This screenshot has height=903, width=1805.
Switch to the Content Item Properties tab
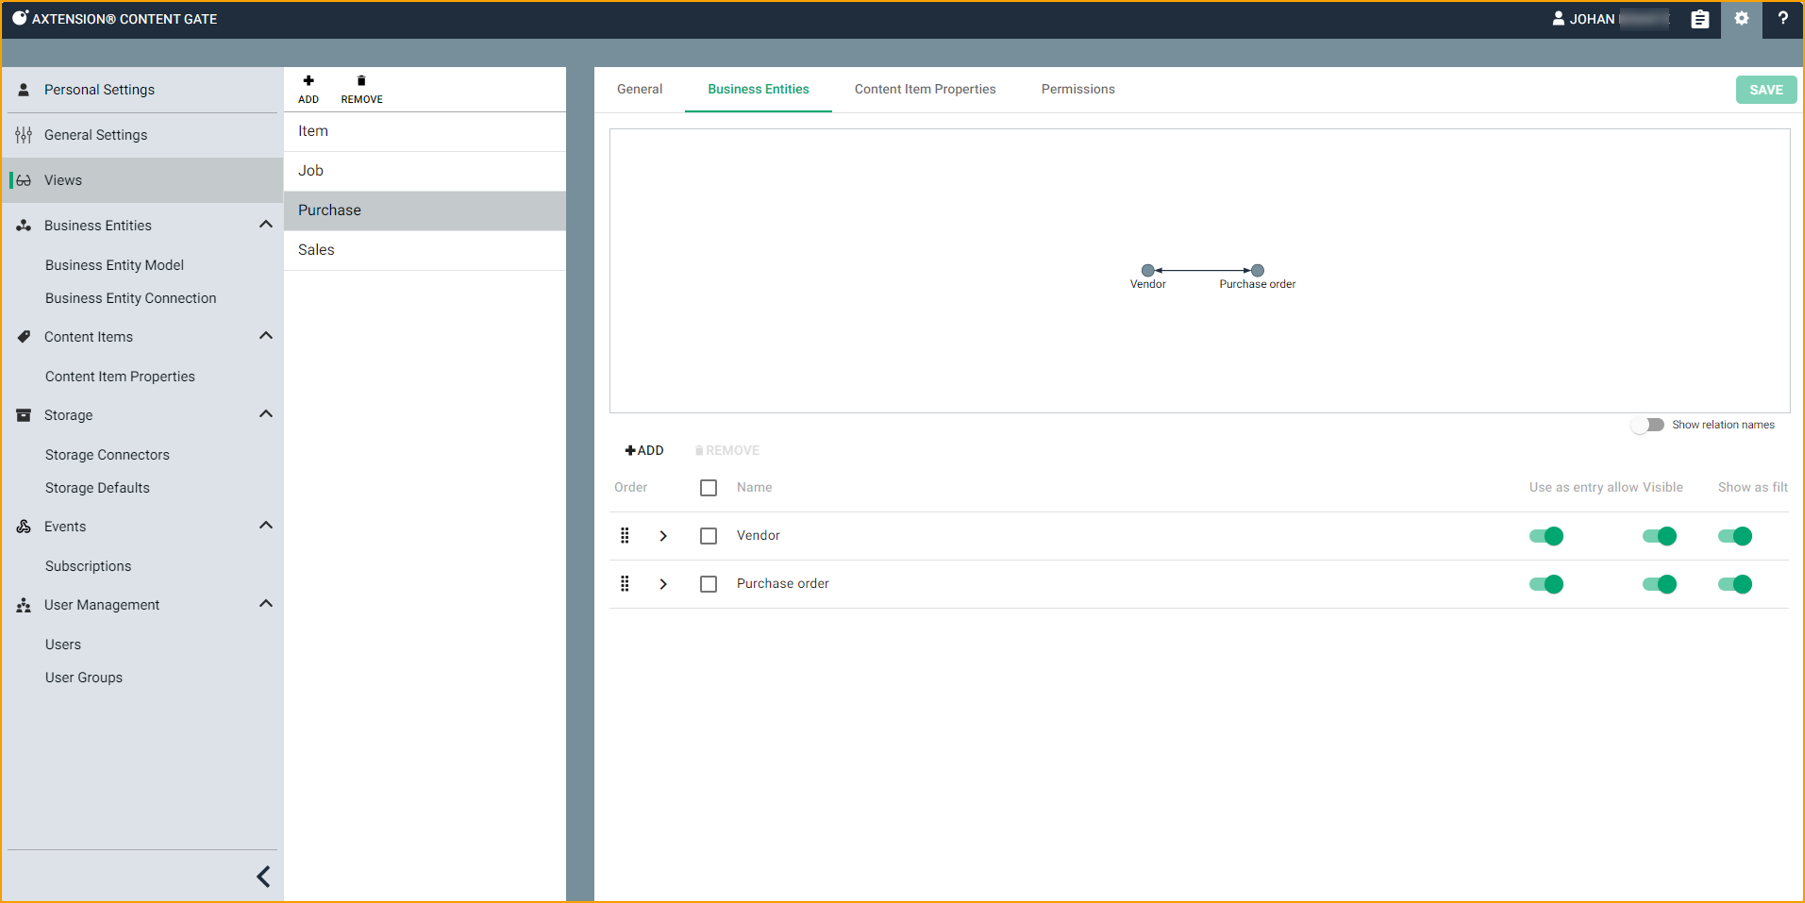(x=925, y=89)
